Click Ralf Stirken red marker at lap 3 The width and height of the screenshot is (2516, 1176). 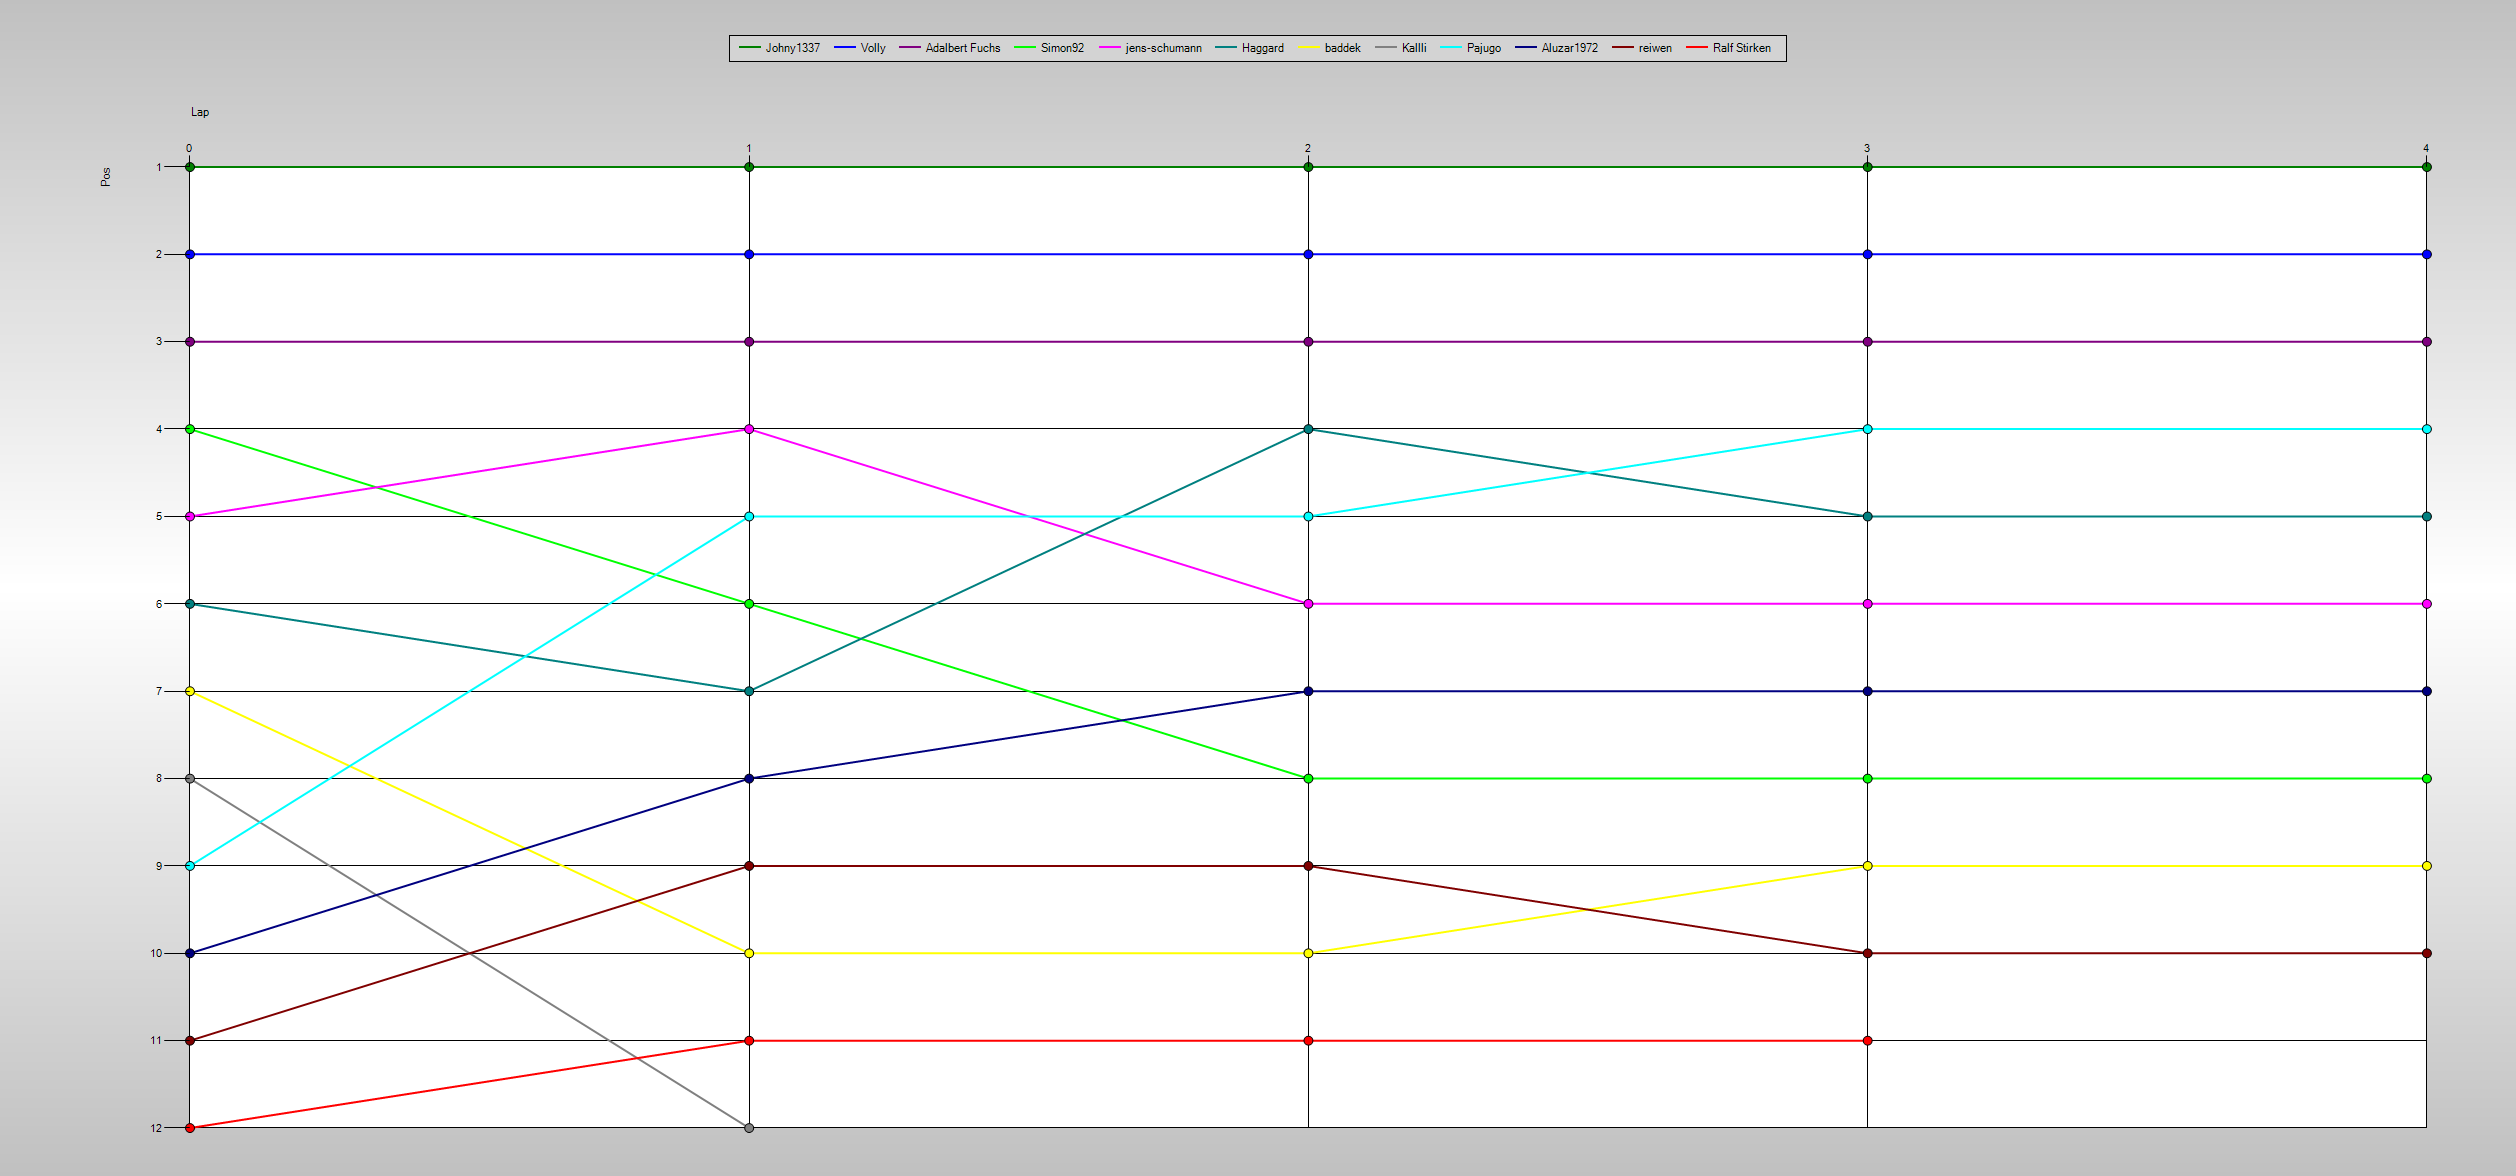click(1867, 1041)
